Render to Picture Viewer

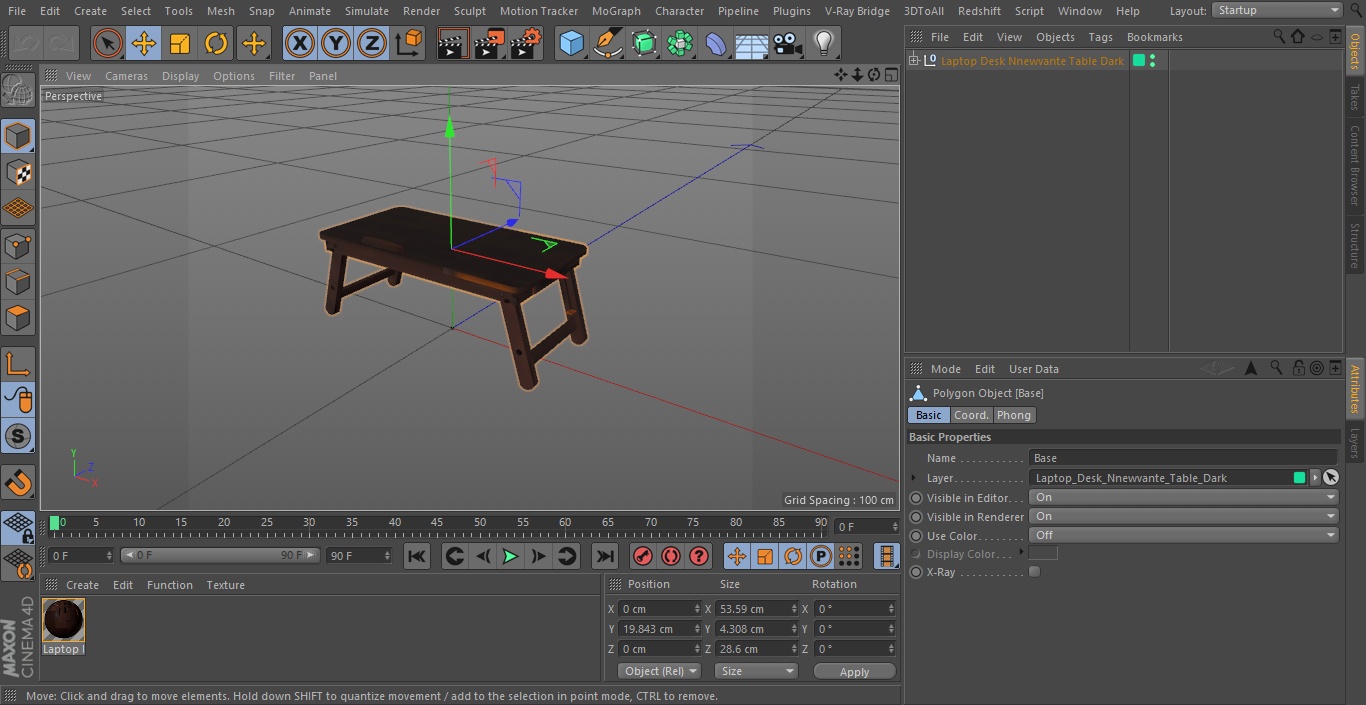pyautogui.click(x=490, y=43)
